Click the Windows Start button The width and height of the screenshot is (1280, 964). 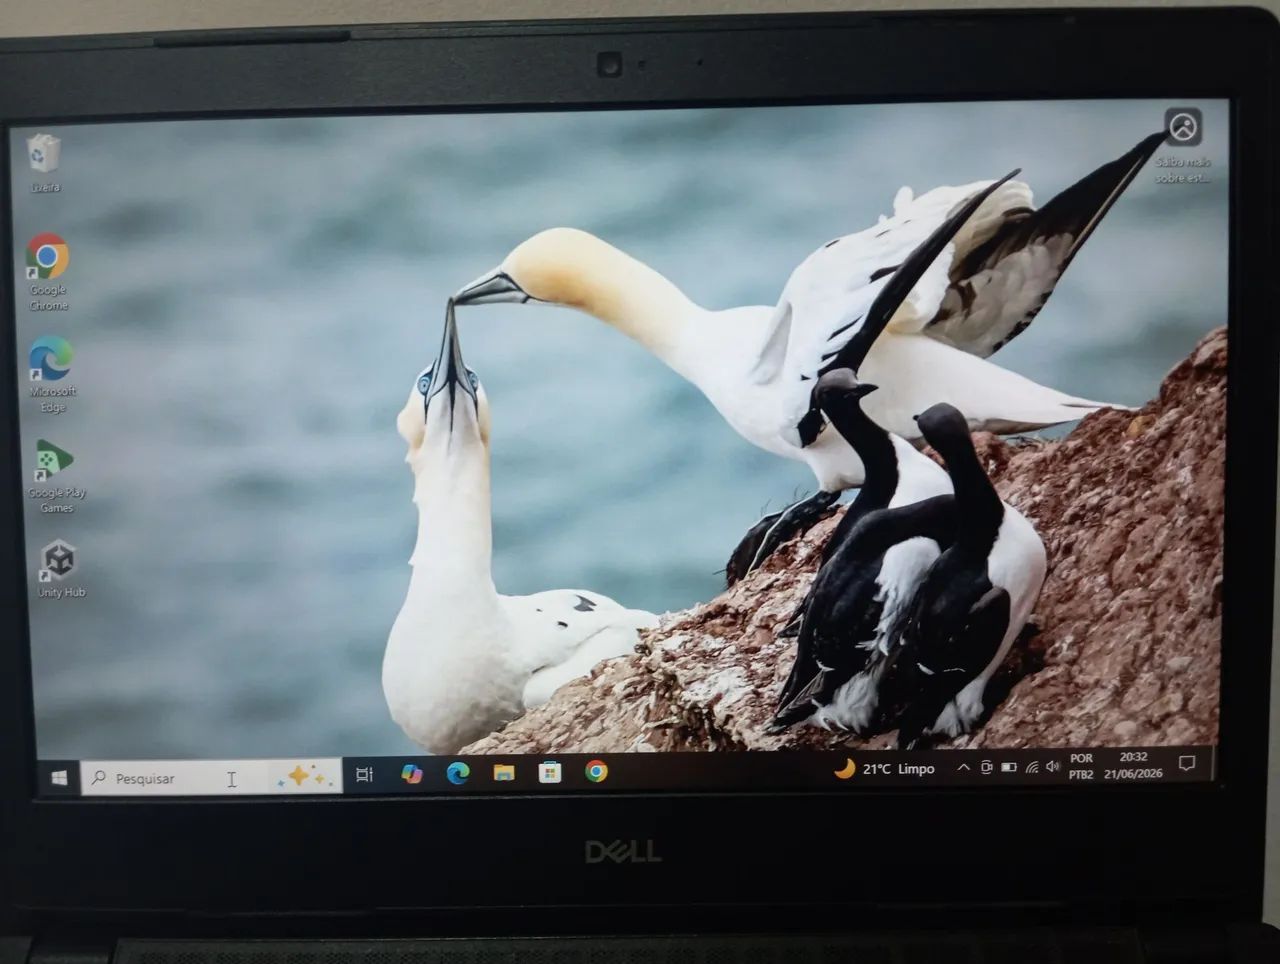click(60, 777)
